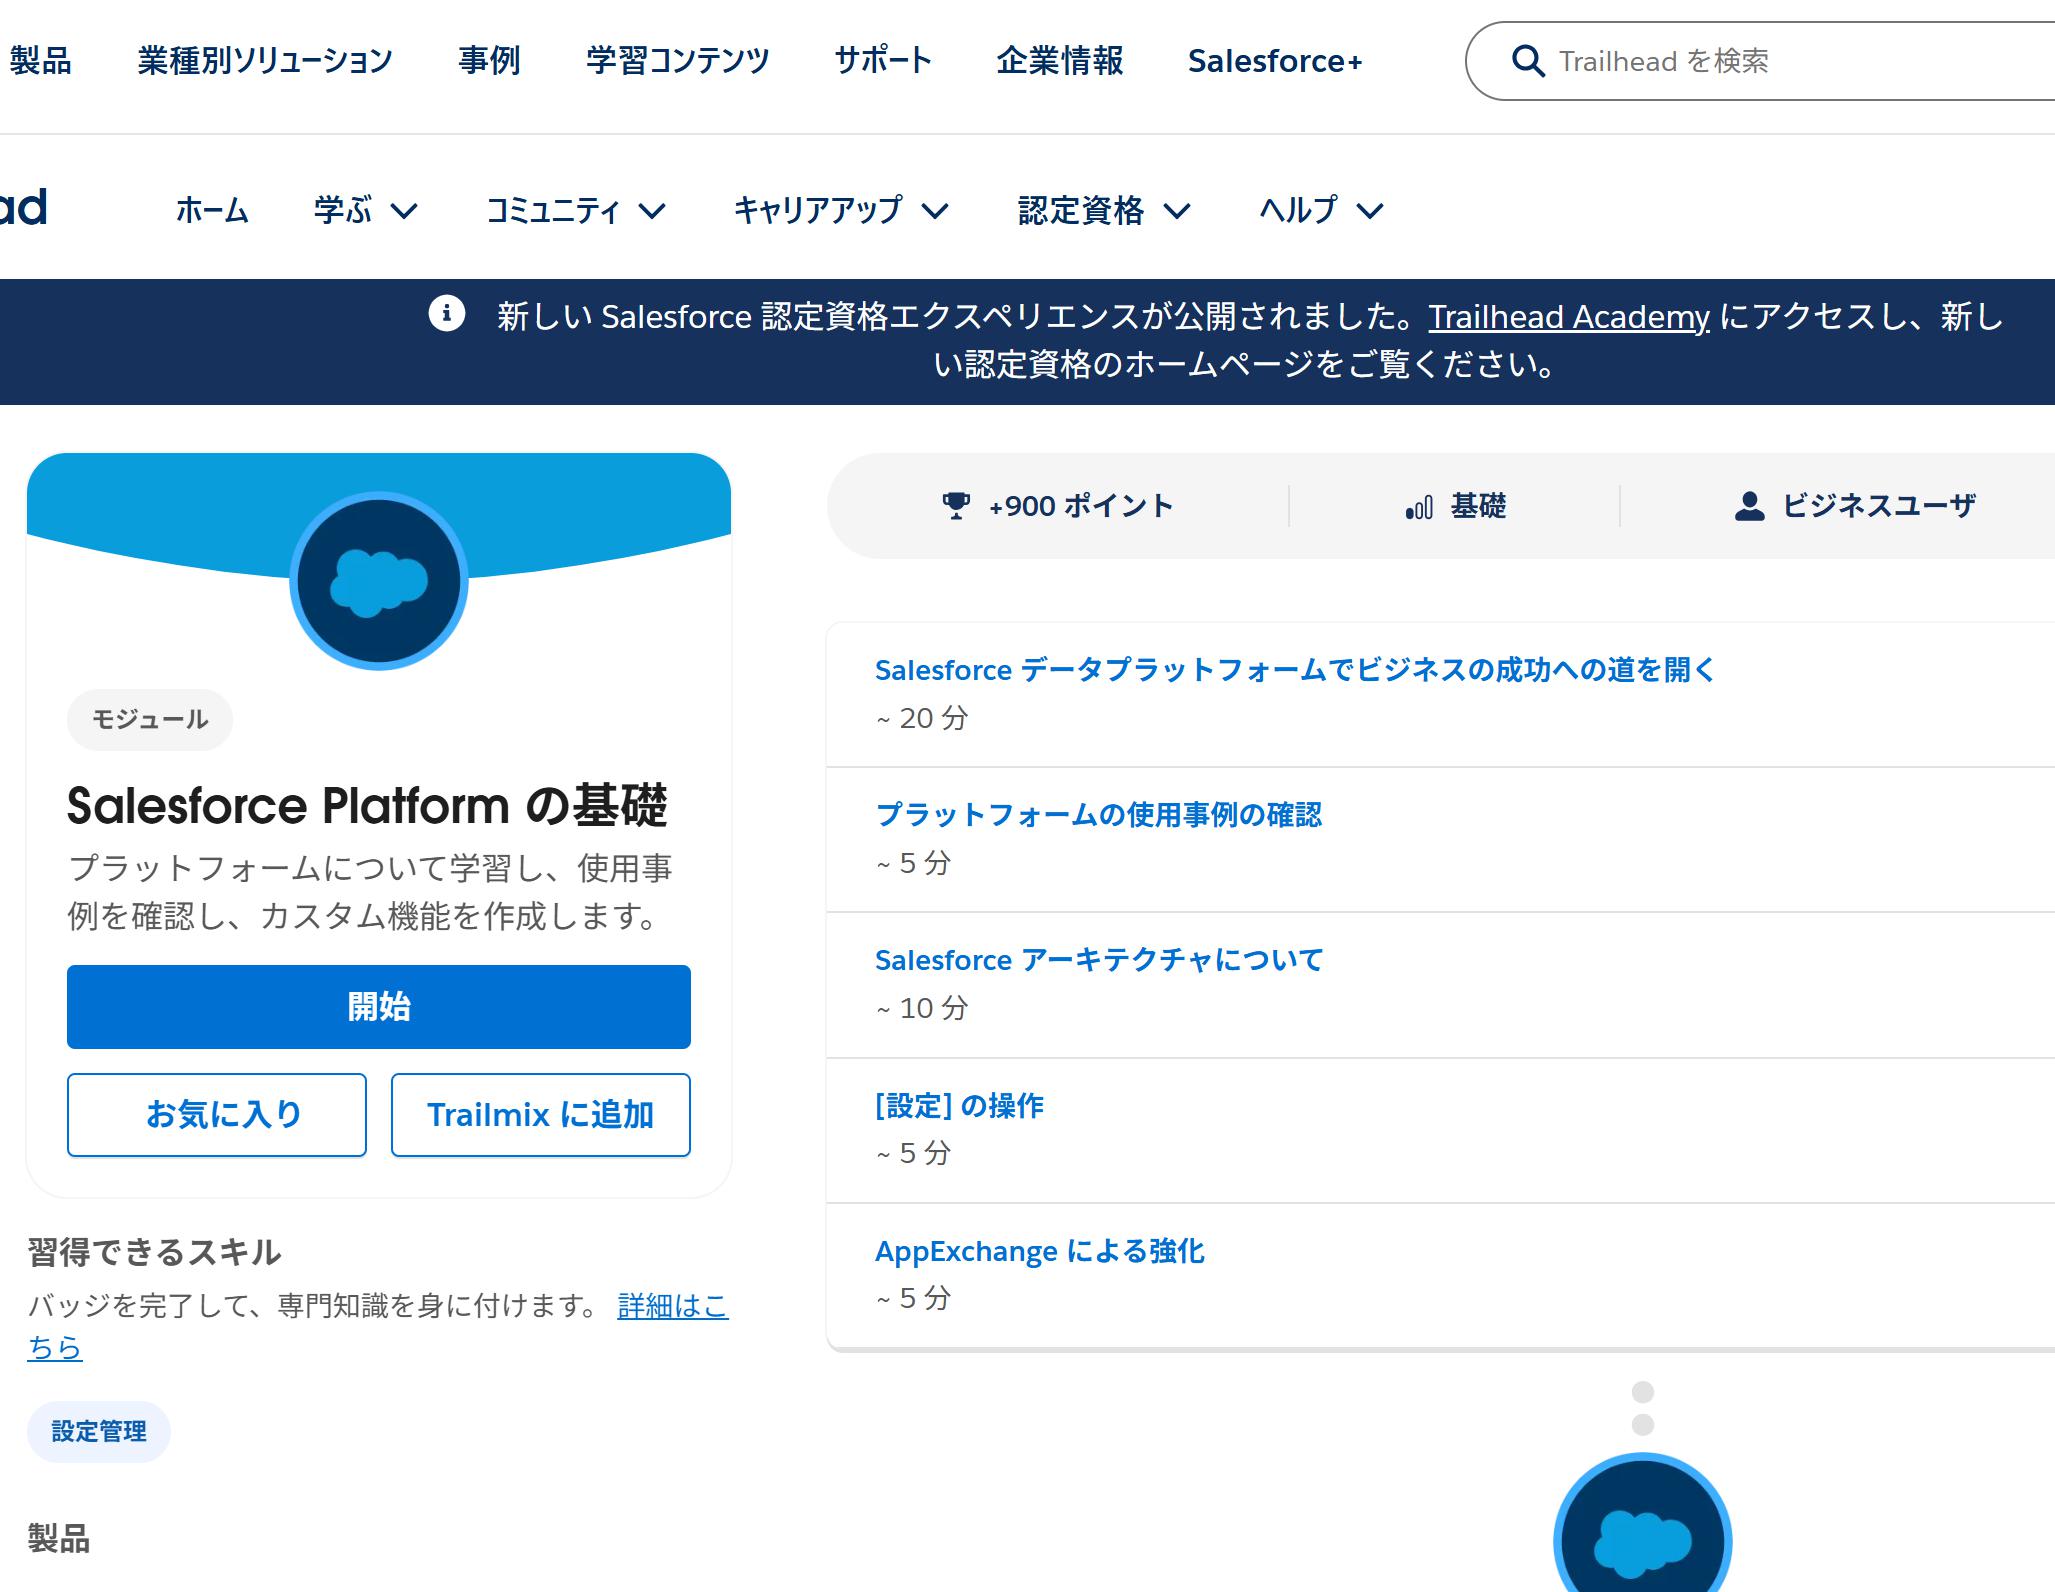Expand the コミュニティ dropdown menu
The height and width of the screenshot is (1592, 2055).
576,210
